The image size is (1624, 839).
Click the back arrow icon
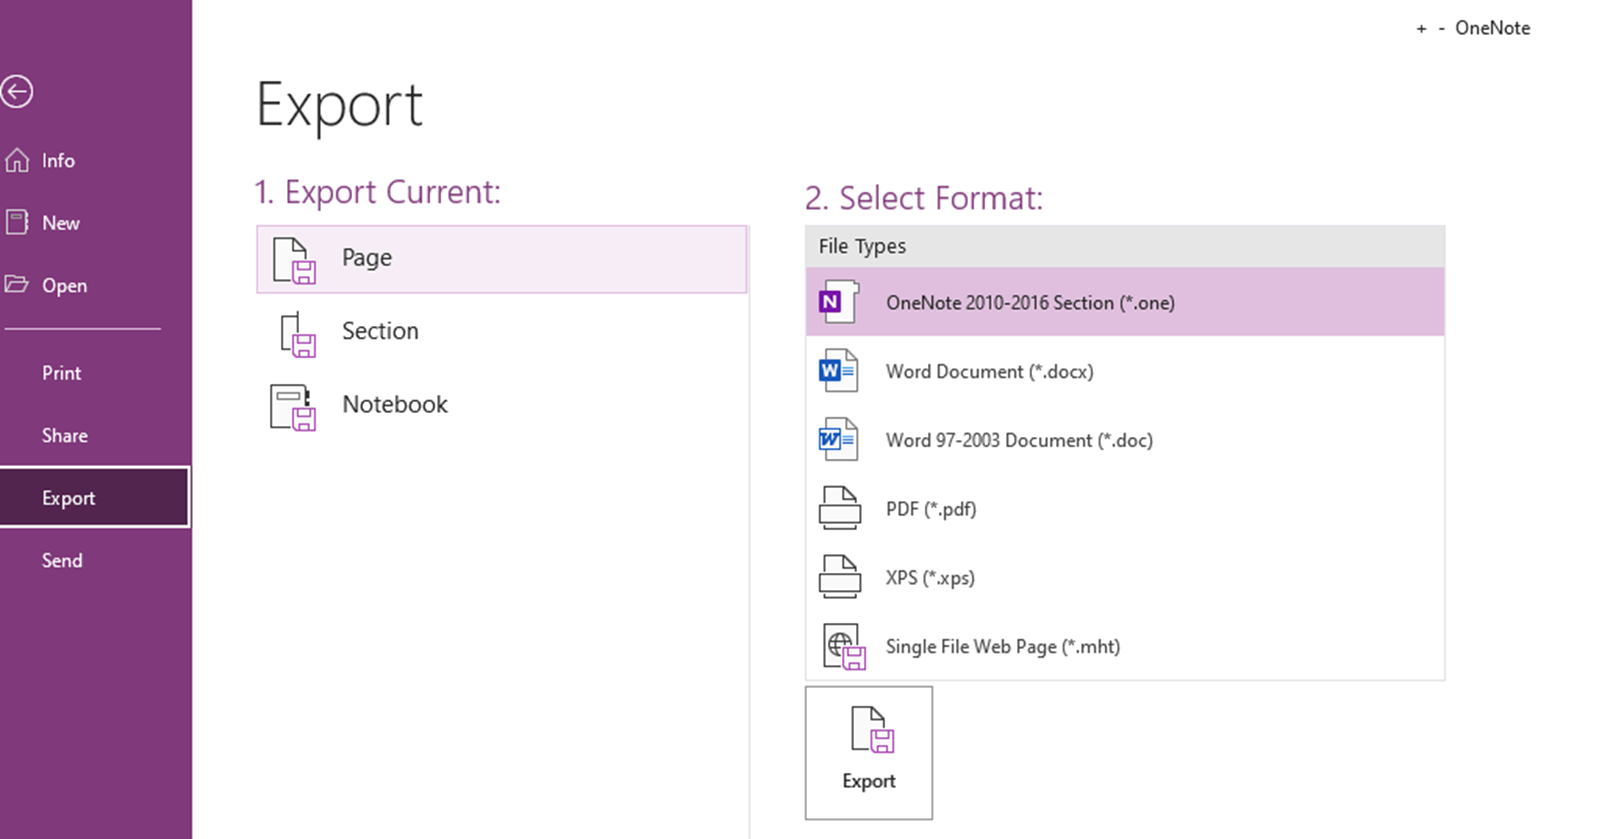click(x=17, y=92)
